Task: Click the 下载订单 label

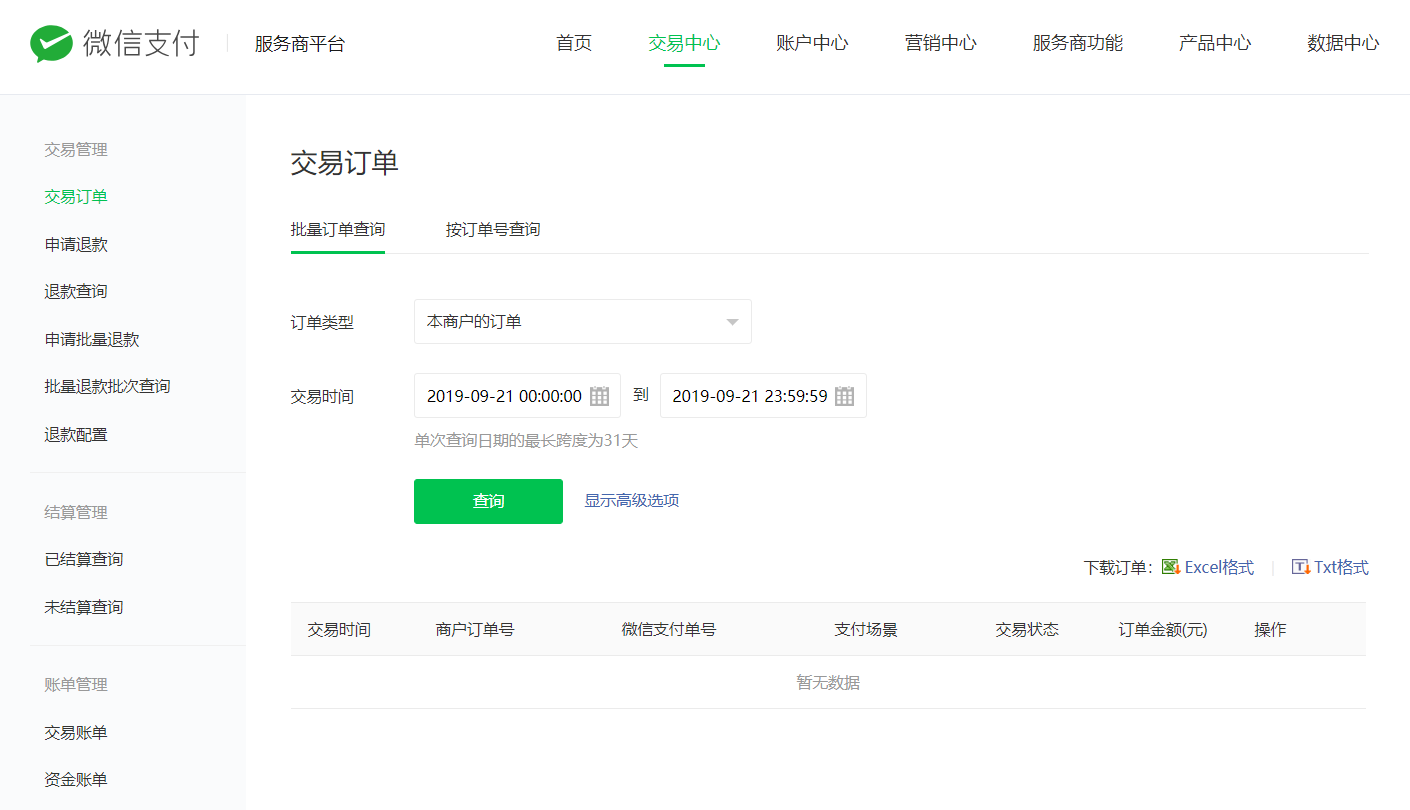Action: pyautogui.click(x=1118, y=567)
